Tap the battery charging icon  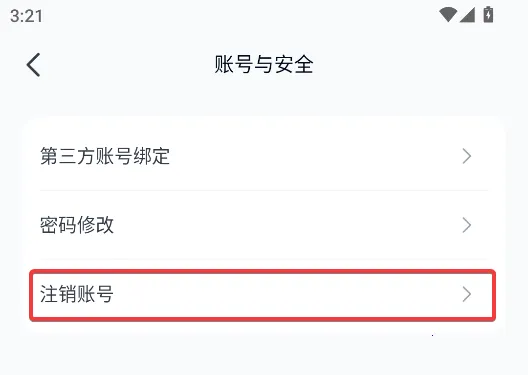[488, 15]
